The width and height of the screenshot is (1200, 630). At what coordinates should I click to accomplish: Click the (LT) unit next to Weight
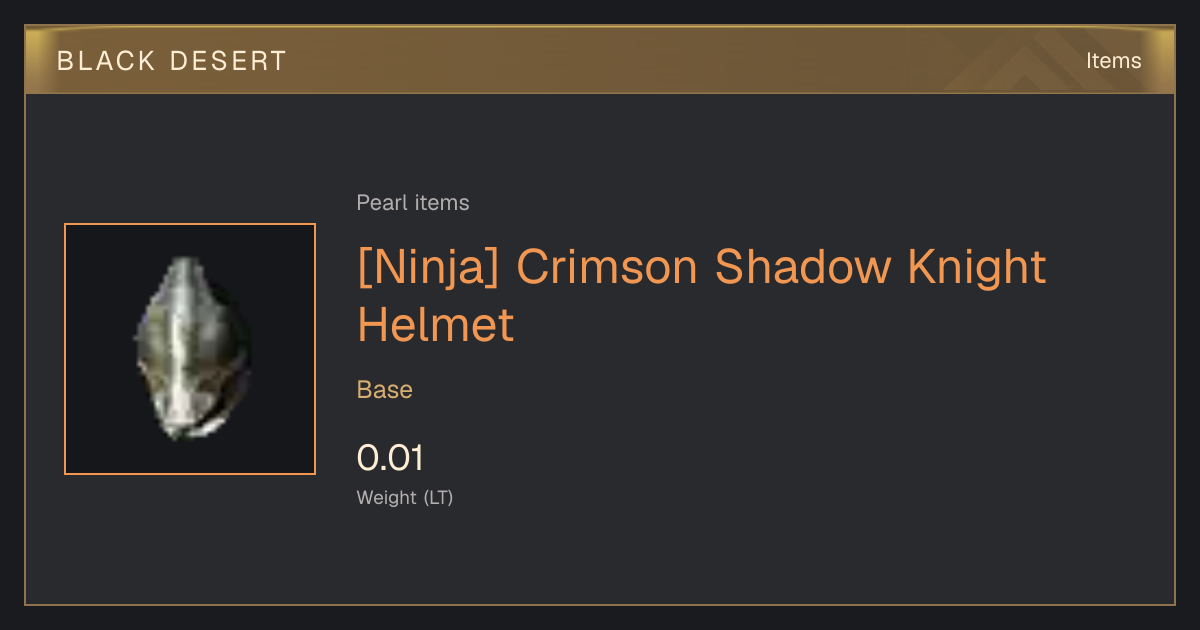(439, 498)
